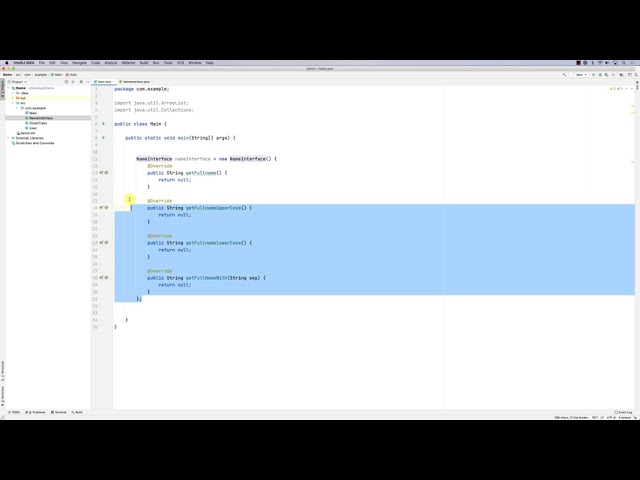Expand the out folder

pyautogui.click(x=13, y=98)
